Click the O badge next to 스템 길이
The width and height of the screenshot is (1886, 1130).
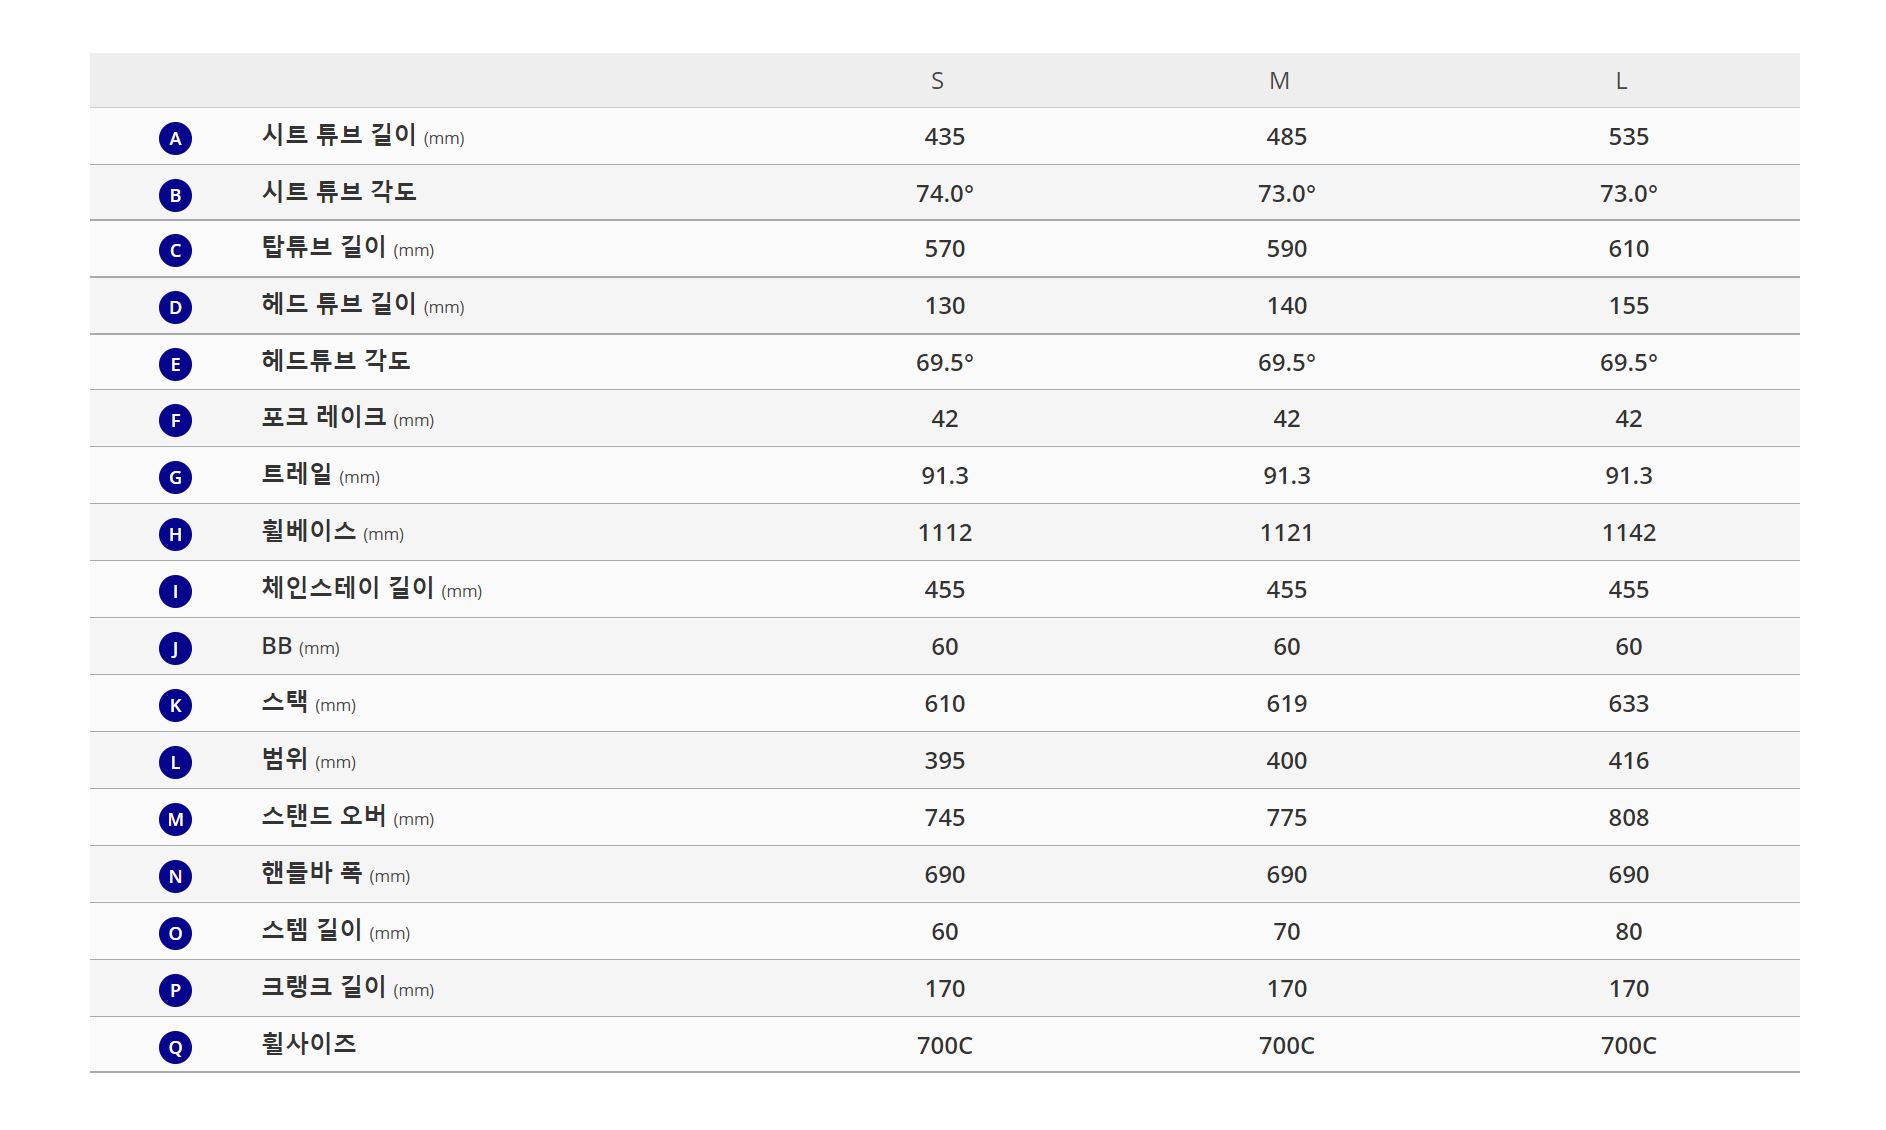point(175,933)
